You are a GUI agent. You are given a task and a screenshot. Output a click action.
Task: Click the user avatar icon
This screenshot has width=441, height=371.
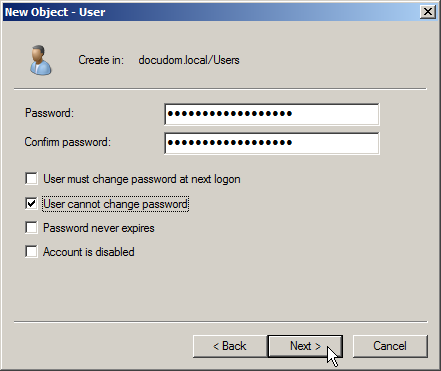41,60
